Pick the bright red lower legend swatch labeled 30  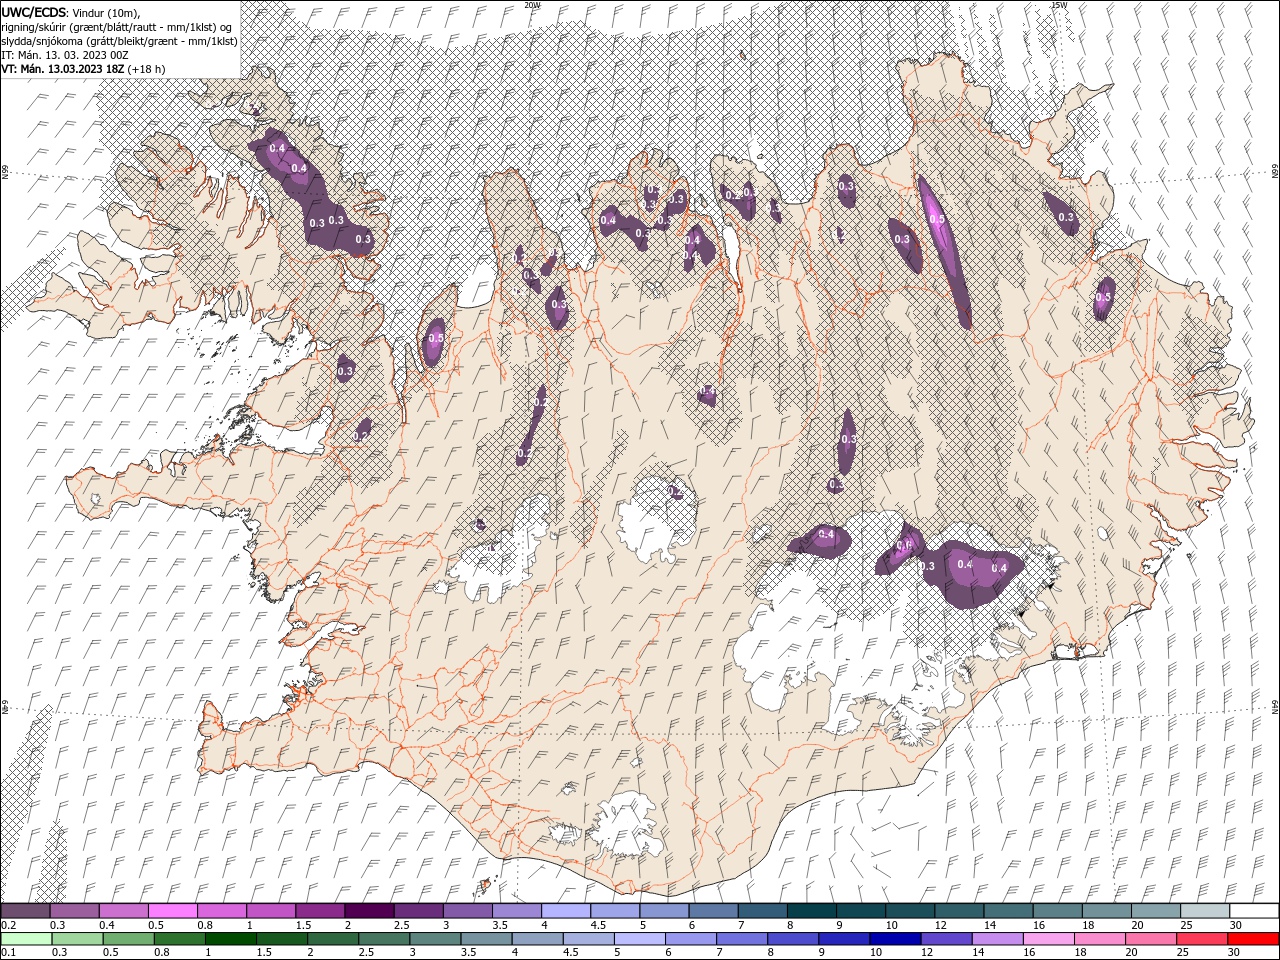(1253, 939)
